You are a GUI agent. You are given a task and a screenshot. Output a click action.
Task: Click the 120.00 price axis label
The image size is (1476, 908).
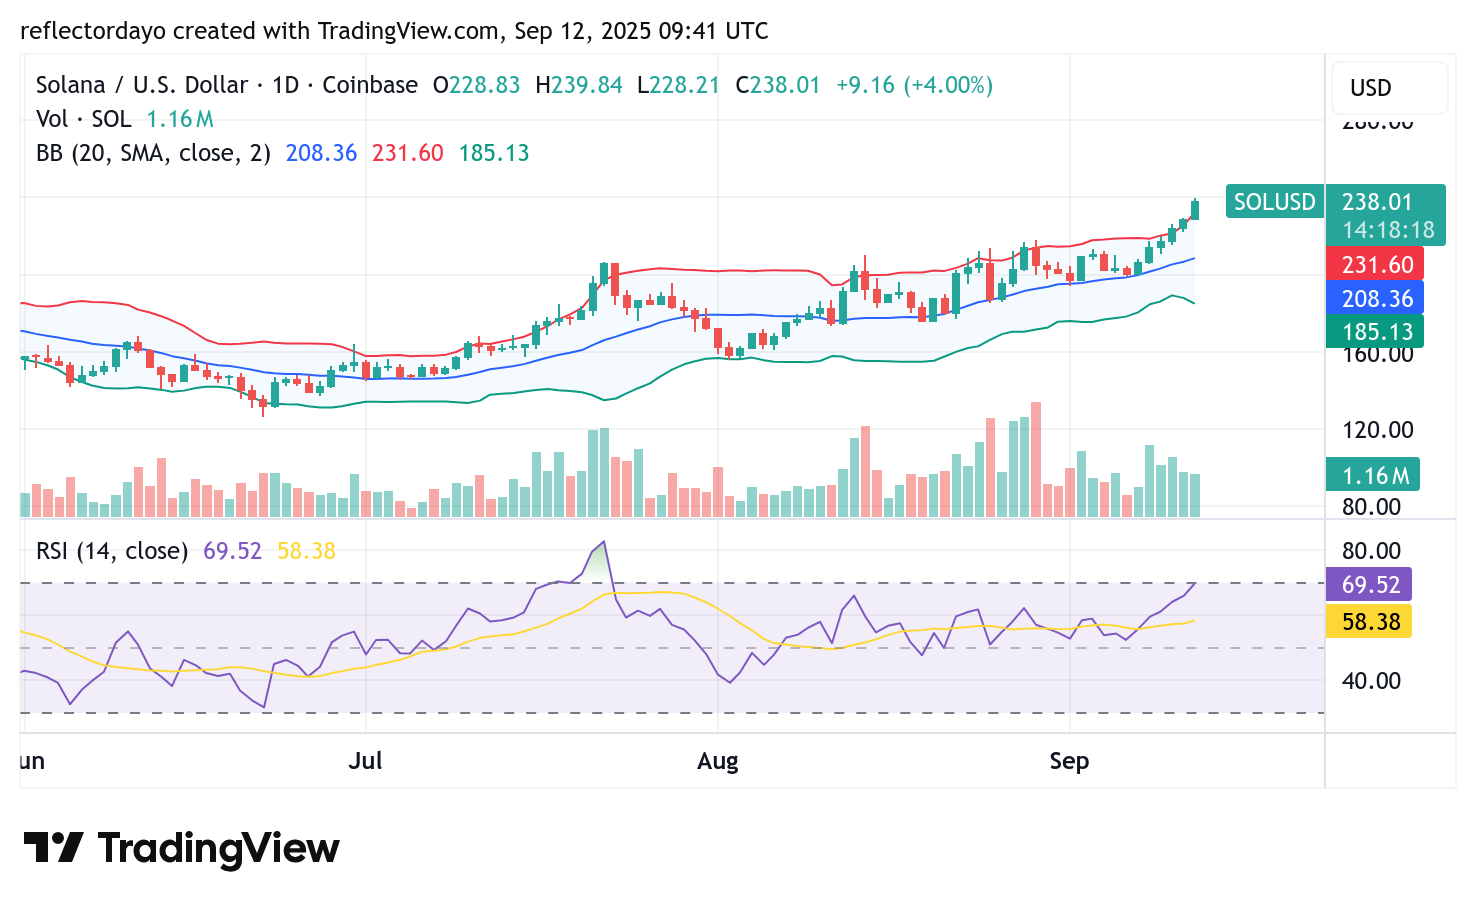click(1377, 430)
